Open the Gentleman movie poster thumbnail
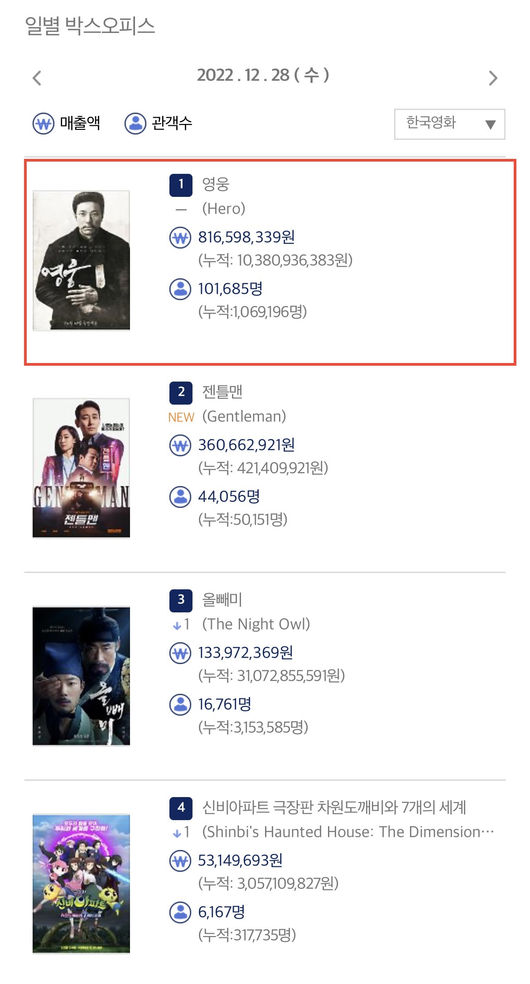This screenshot has height=984, width=530. coord(81,468)
